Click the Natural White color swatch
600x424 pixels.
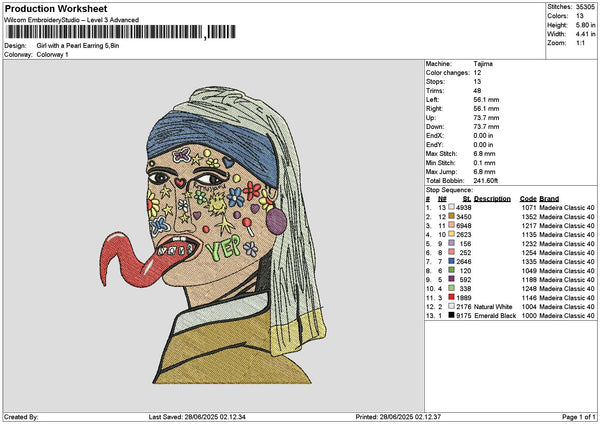tap(452, 307)
